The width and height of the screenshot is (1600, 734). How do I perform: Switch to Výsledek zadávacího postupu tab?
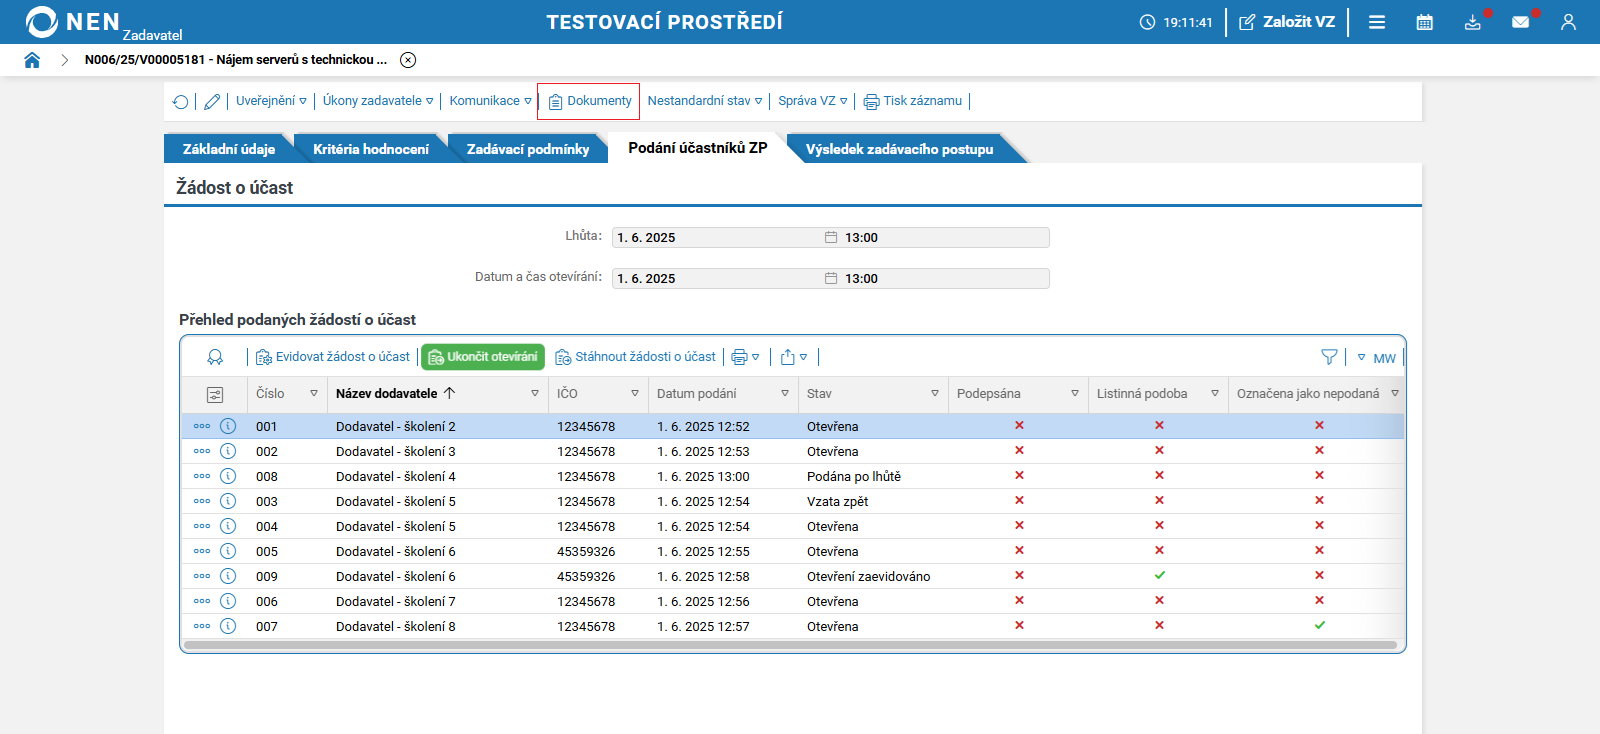pyautogui.click(x=900, y=149)
